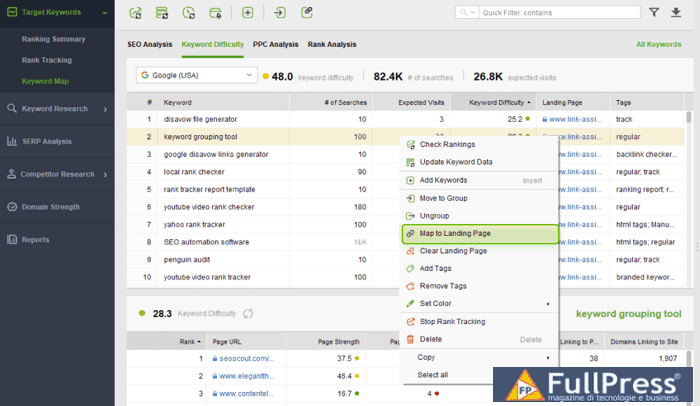The height and width of the screenshot is (406, 700).
Task: Select Stop Rank Tracking from context menu
Action: click(452, 321)
